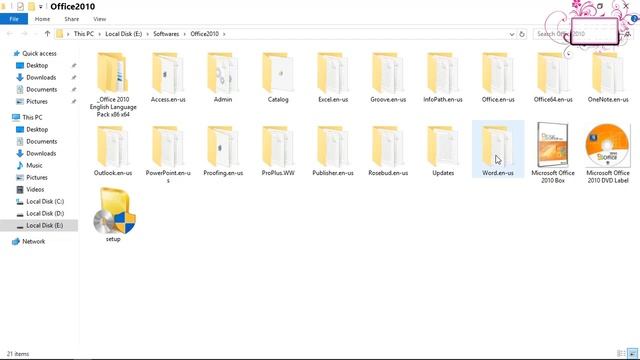
Task: Open pinned Documents under Quick access
Action: point(42,89)
